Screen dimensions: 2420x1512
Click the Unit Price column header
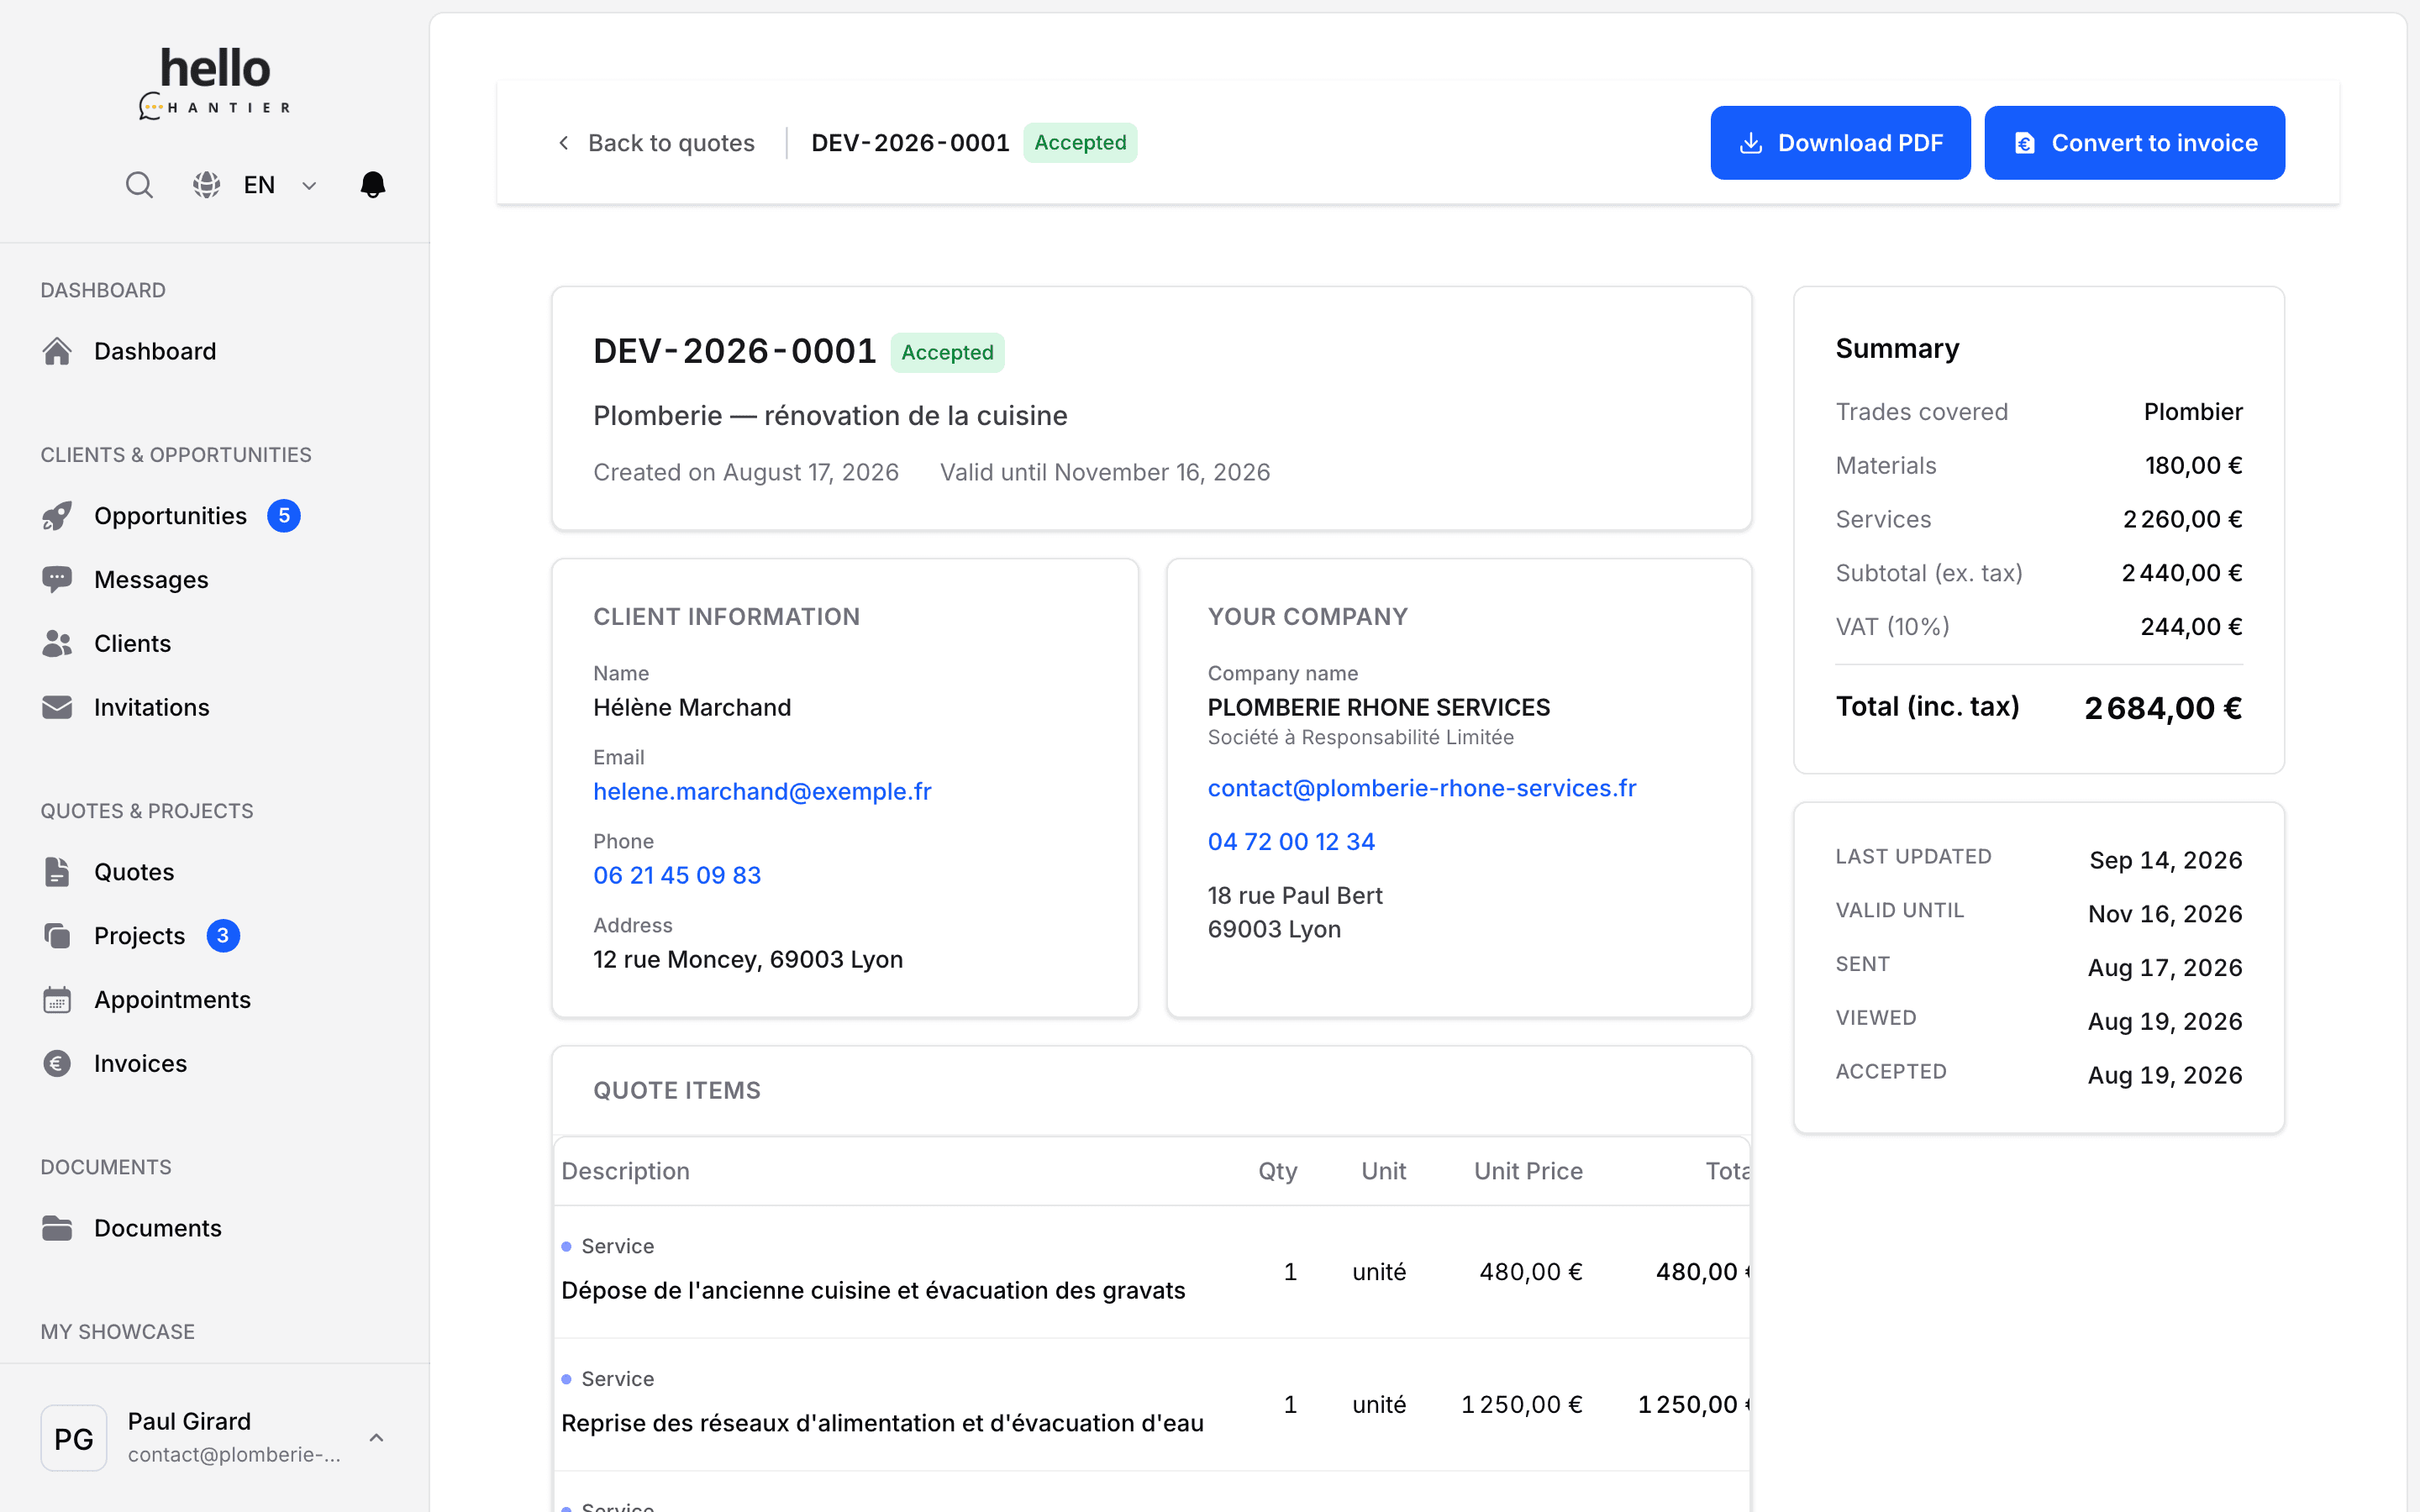[x=1528, y=1171]
